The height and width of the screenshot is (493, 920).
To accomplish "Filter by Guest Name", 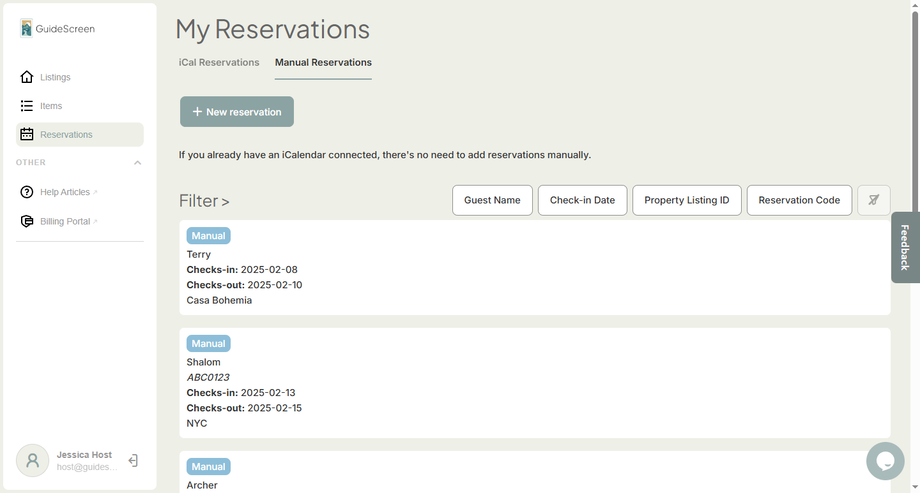I will [492, 200].
